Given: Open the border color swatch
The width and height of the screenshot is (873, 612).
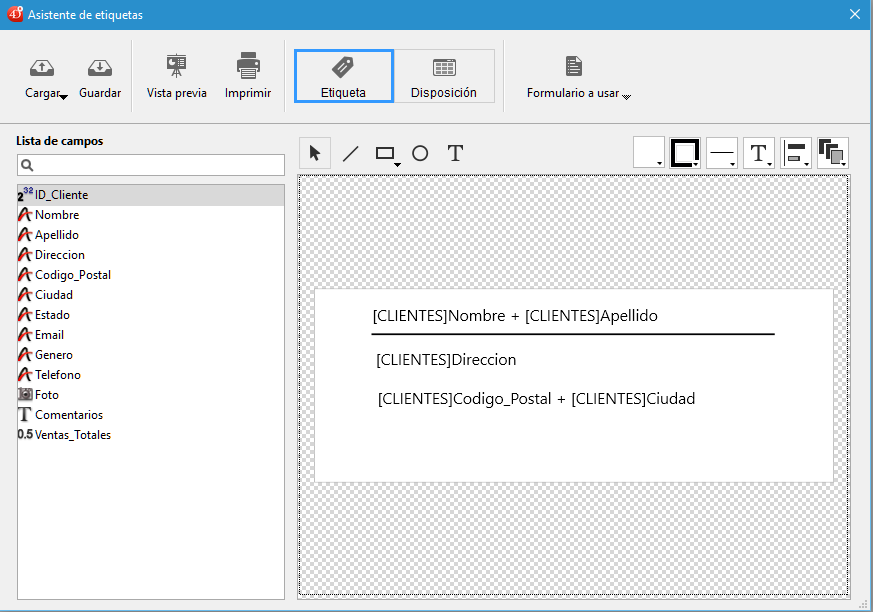Looking at the screenshot, I should 685,153.
